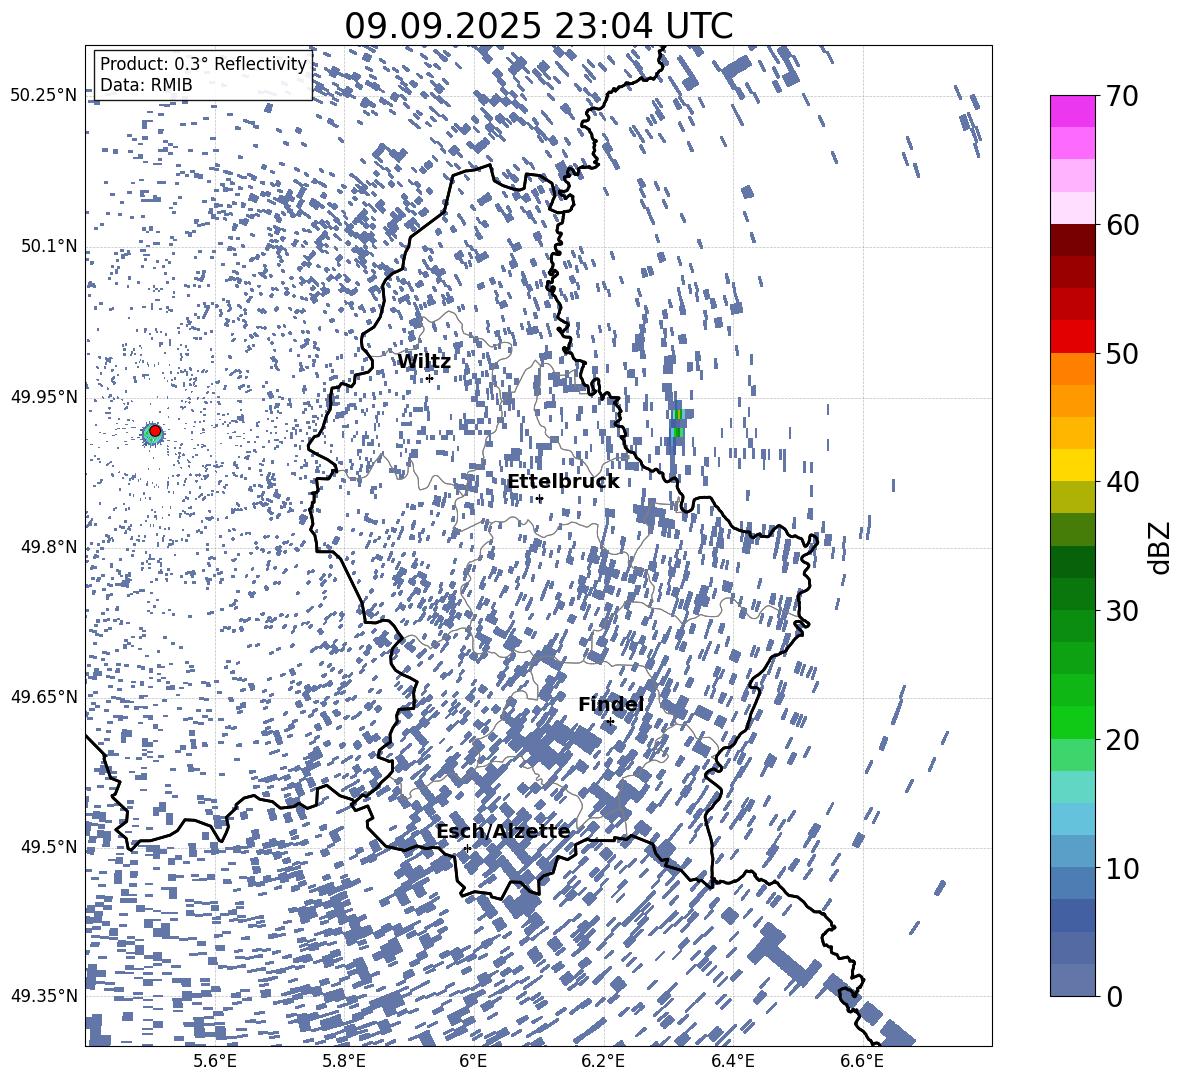Image resolution: width=1184 pixels, height=1081 pixels.
Task: Click the plus marker under Esch/Alzette
Action: [x=467, y=848]
